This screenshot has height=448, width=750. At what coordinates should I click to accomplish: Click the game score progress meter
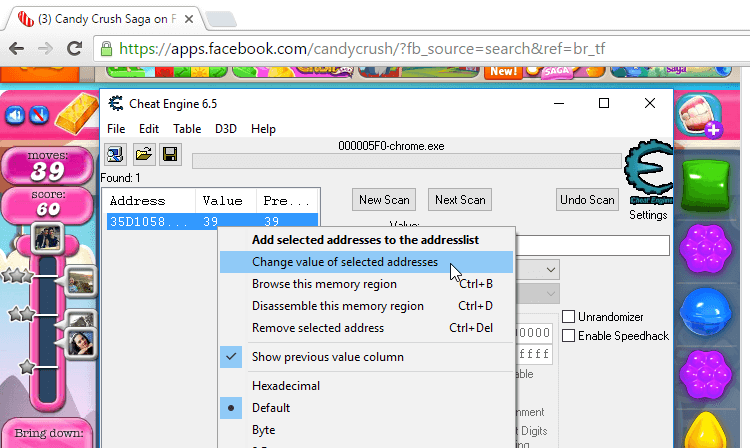pyautogui.click(x=47, y=330)
